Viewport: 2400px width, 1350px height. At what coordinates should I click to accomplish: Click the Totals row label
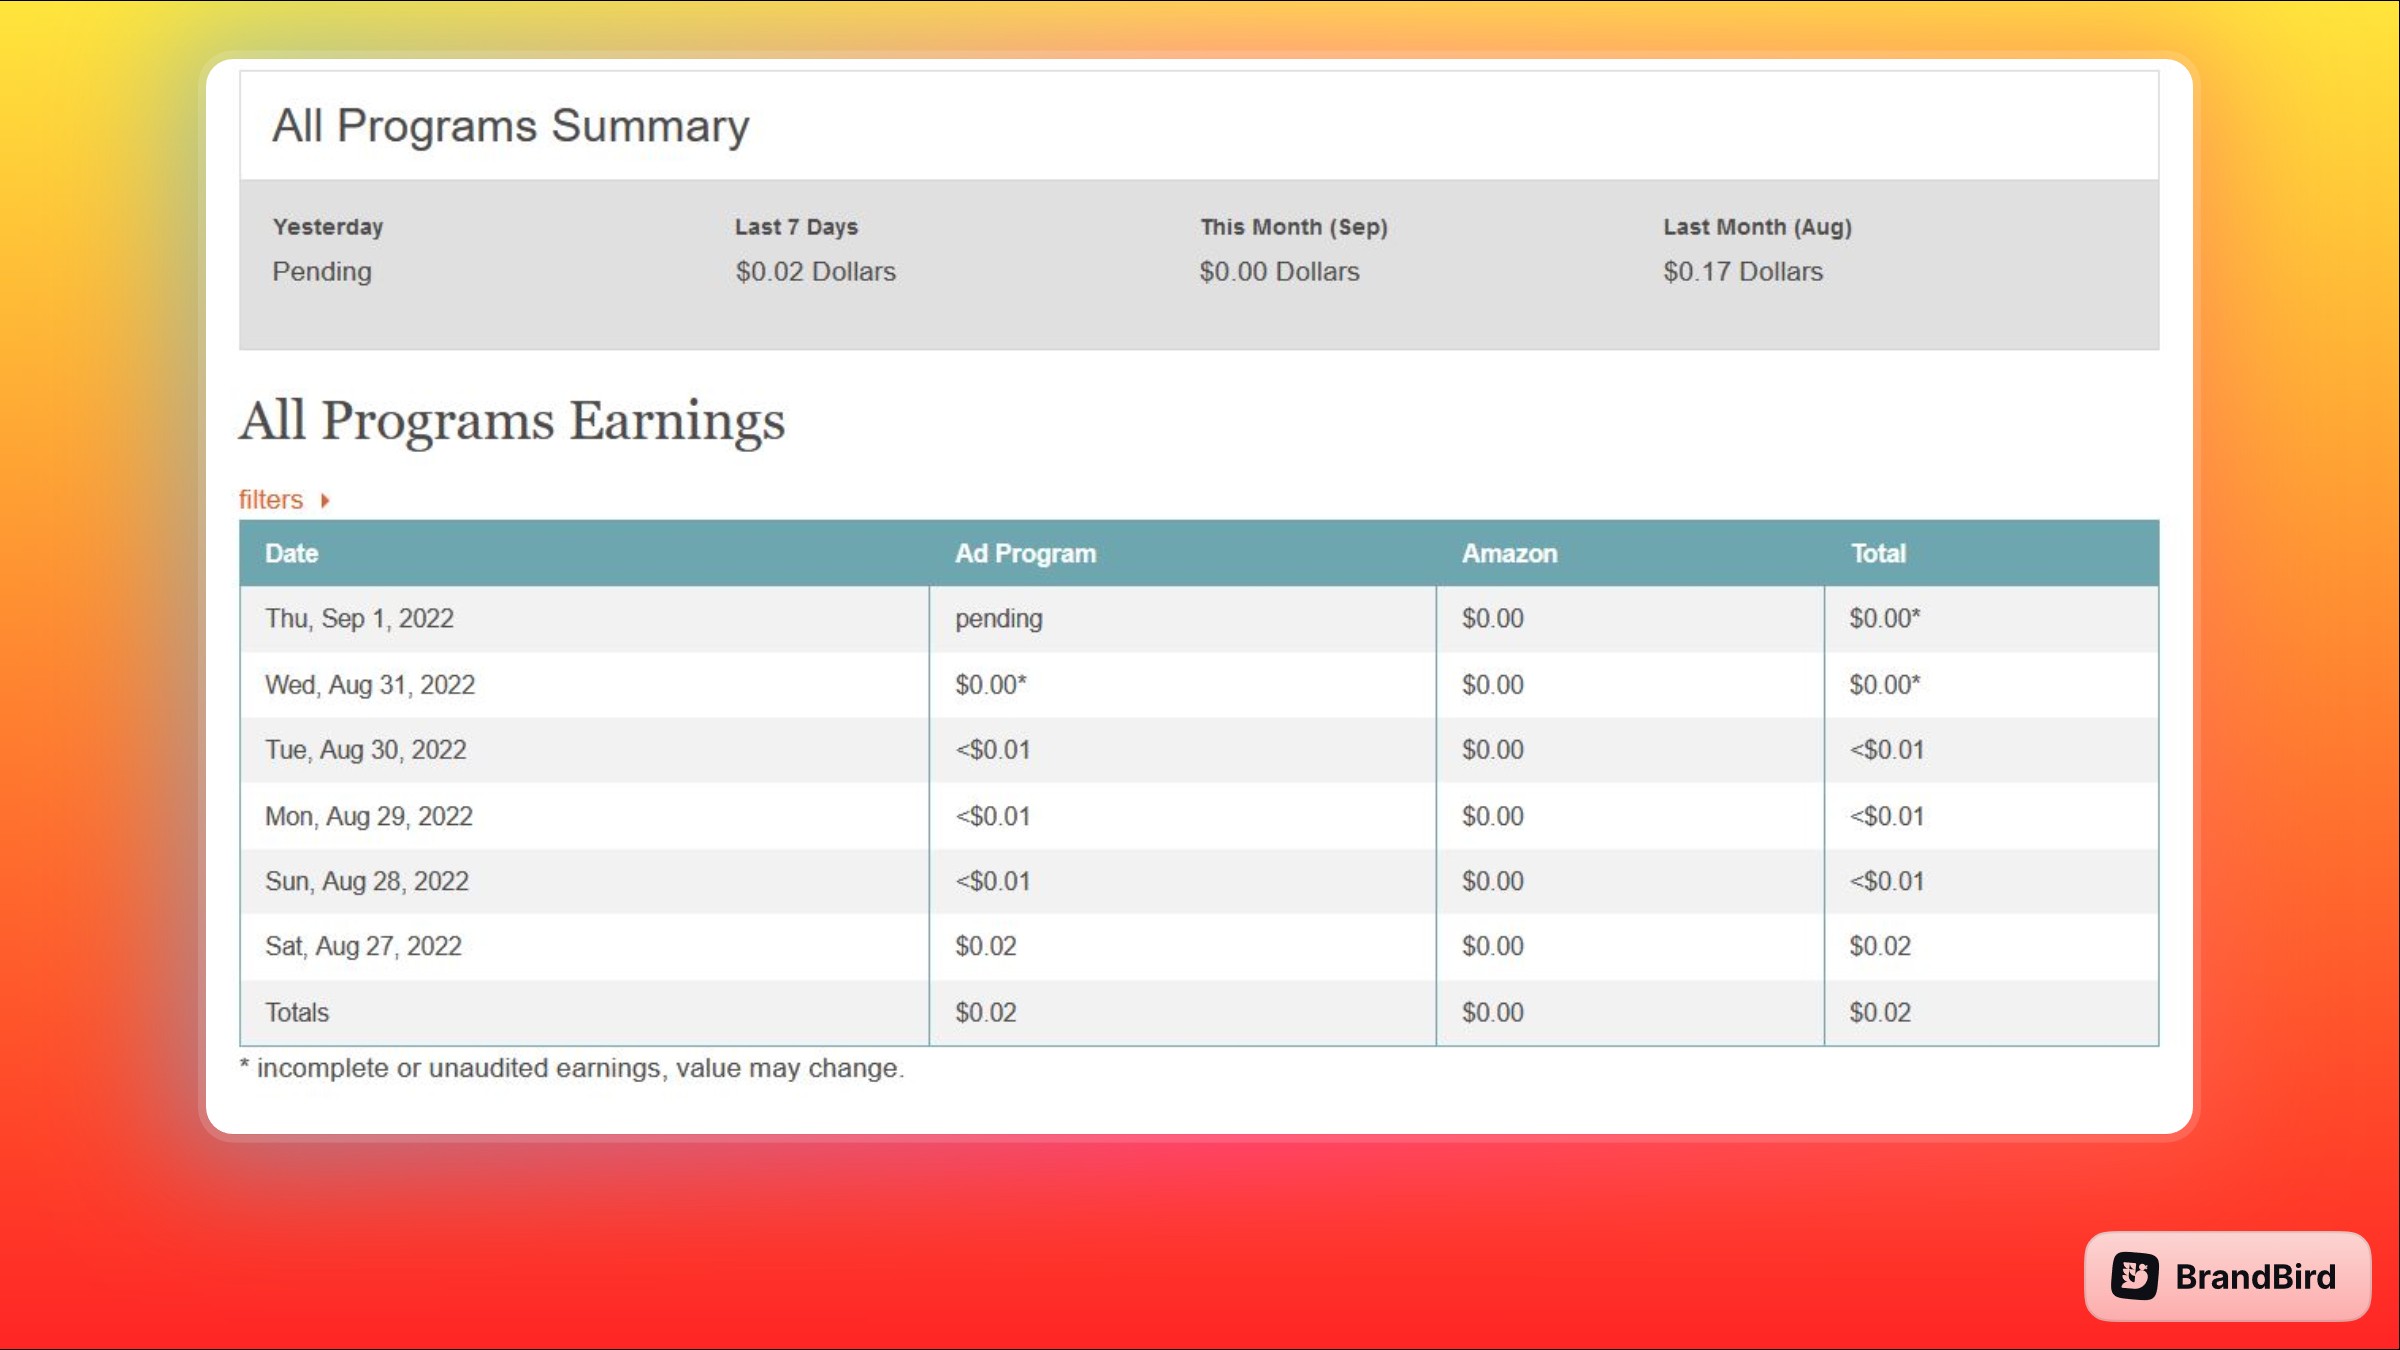coord(296,1012)
